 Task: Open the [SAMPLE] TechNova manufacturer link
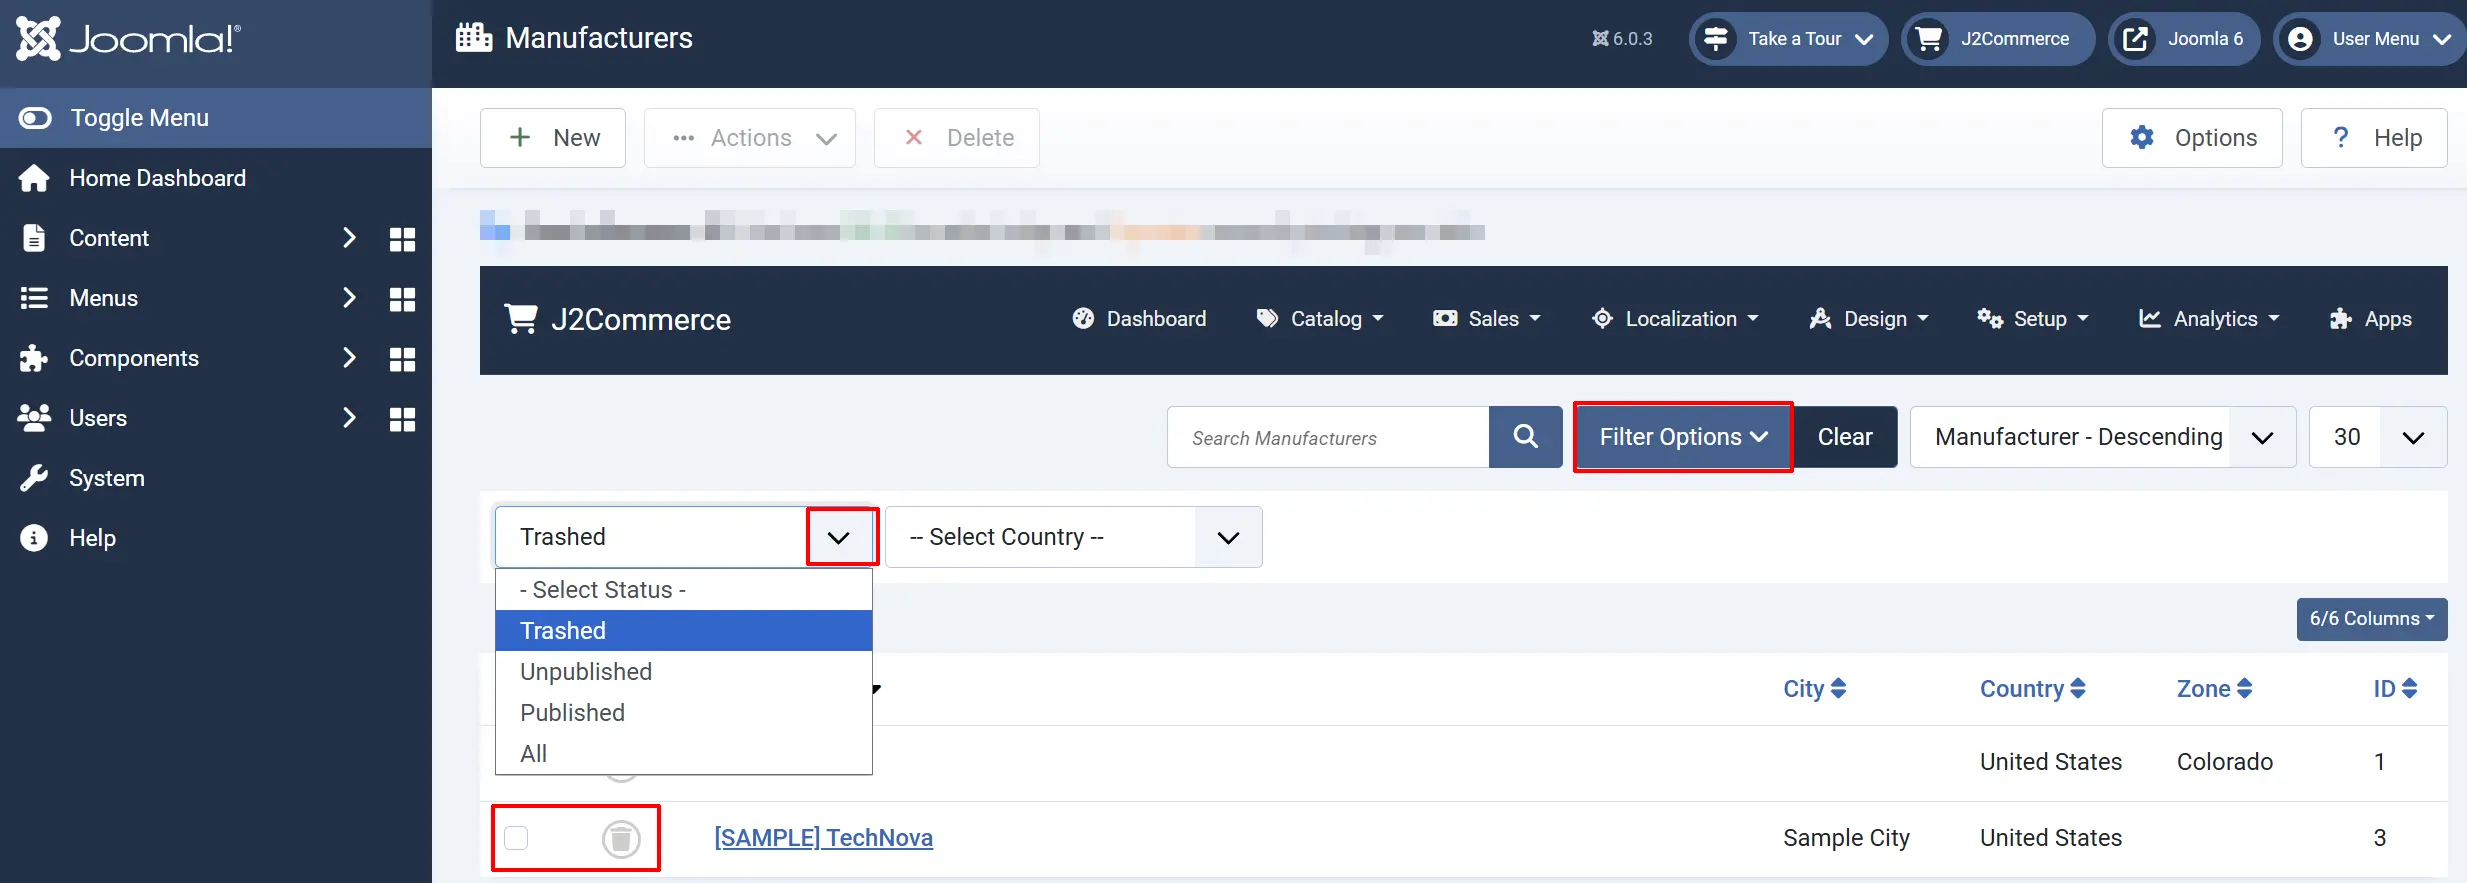point(824,838)
